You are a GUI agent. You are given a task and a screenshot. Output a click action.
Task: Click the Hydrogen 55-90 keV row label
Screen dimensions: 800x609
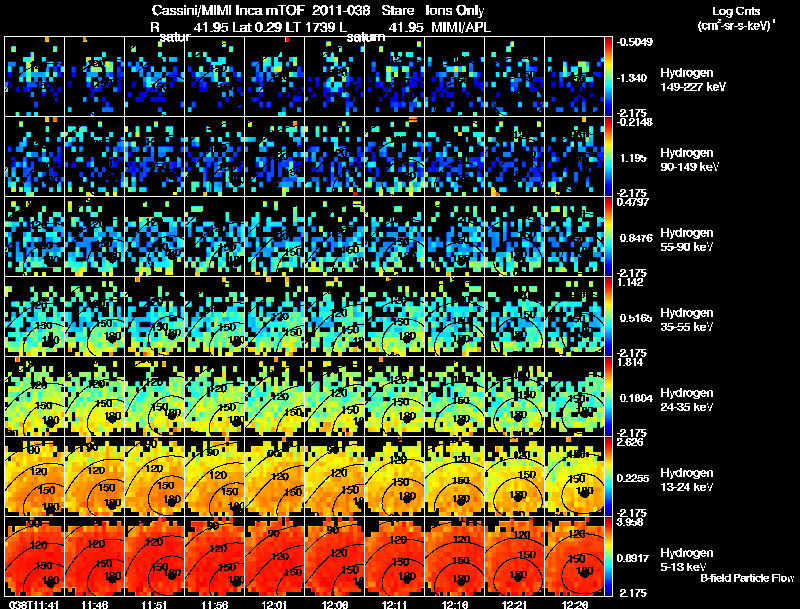686,240
